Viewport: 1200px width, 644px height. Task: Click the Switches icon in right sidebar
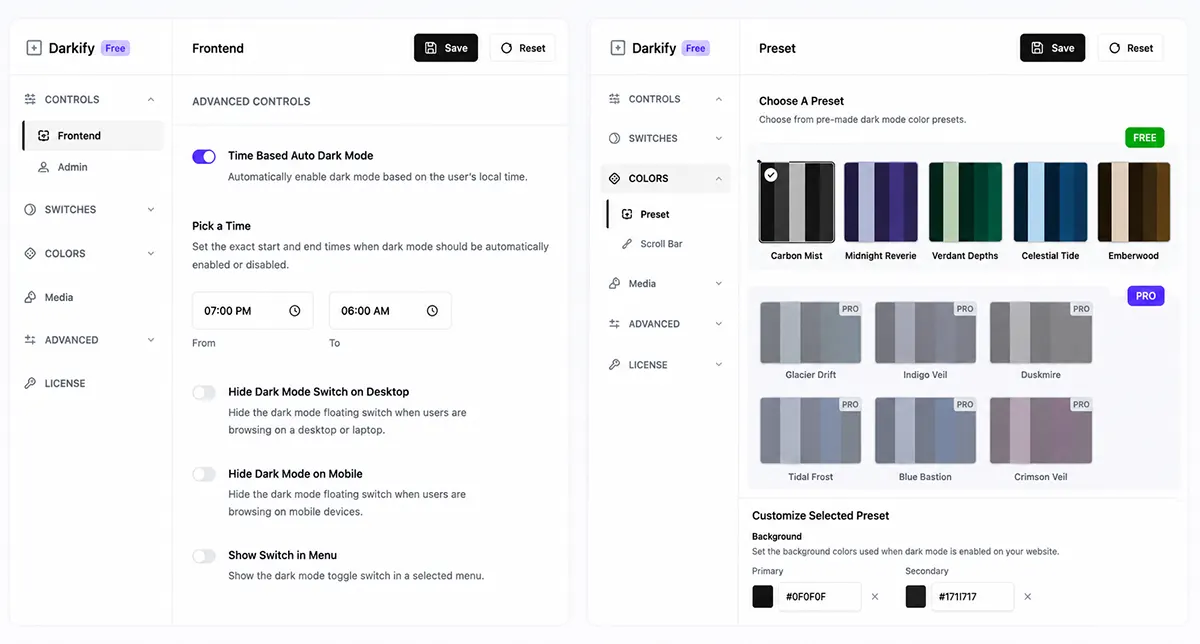click(614, 138)
